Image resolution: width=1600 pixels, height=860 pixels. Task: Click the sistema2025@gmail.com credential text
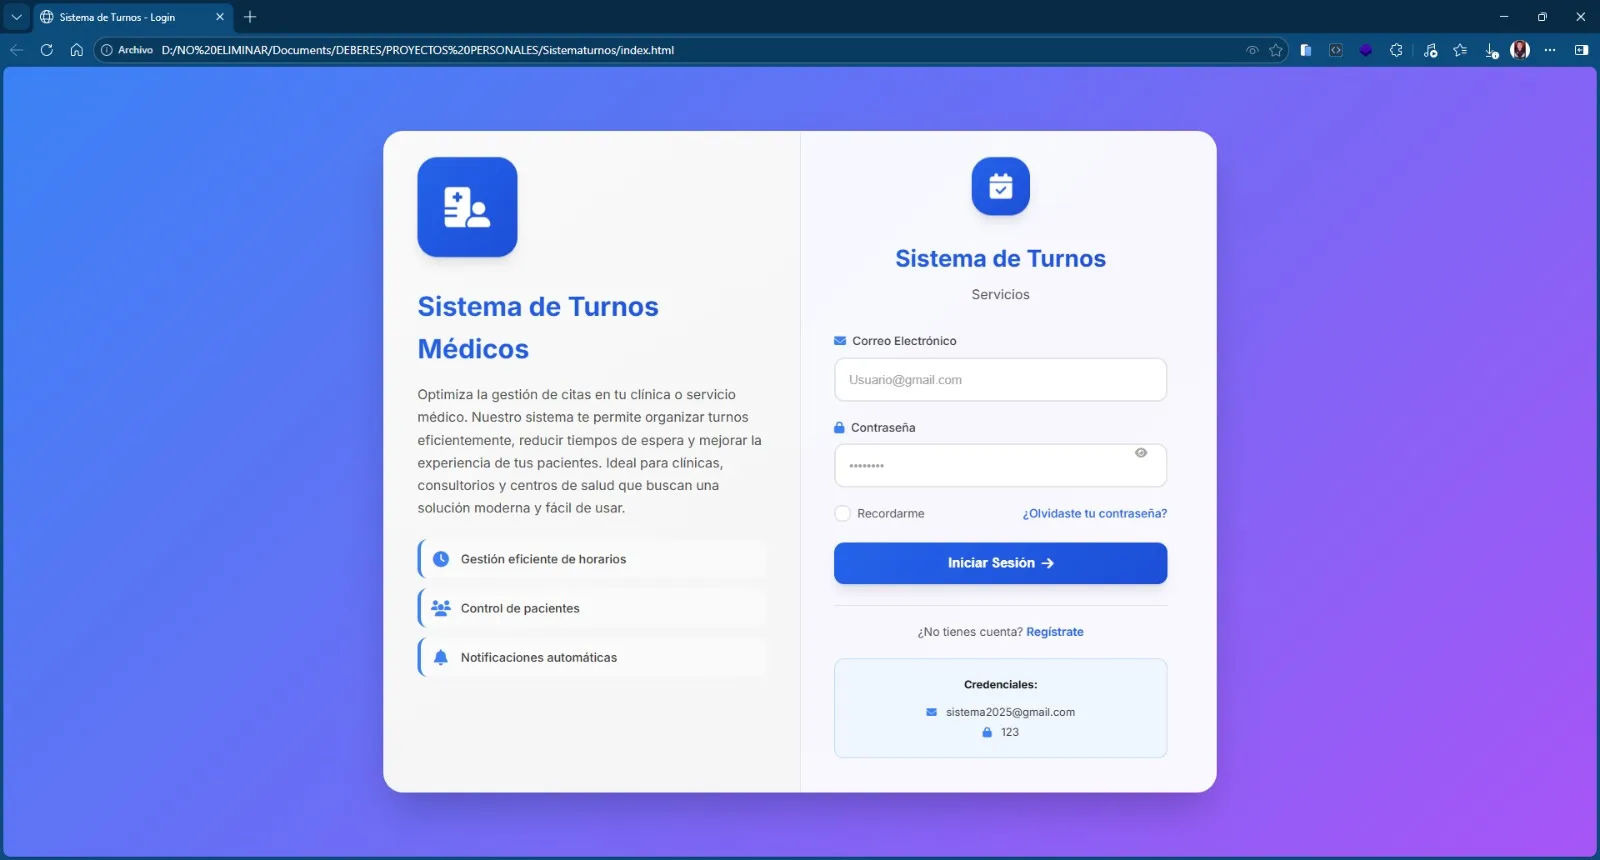pos(1010,712)
